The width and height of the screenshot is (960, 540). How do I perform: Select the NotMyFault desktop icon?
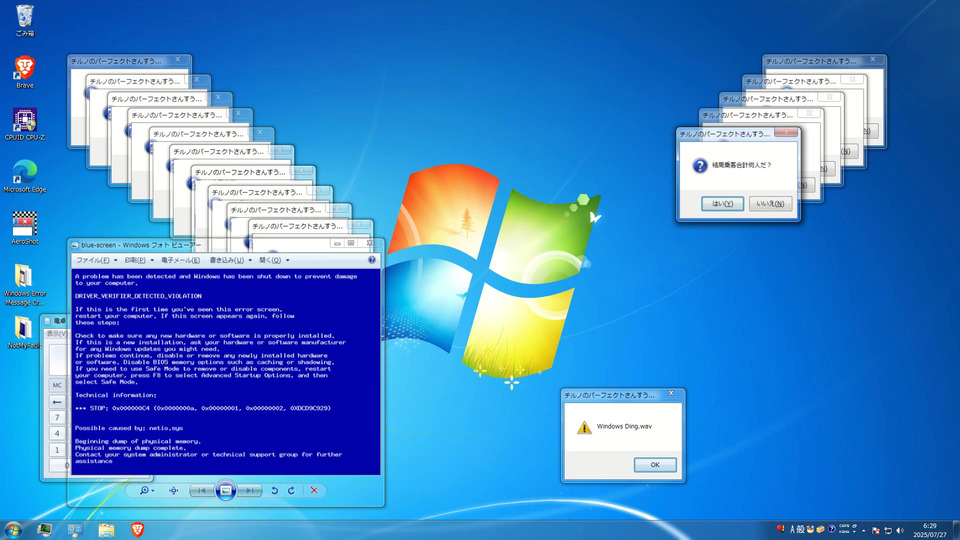click(x=23, y=332)
